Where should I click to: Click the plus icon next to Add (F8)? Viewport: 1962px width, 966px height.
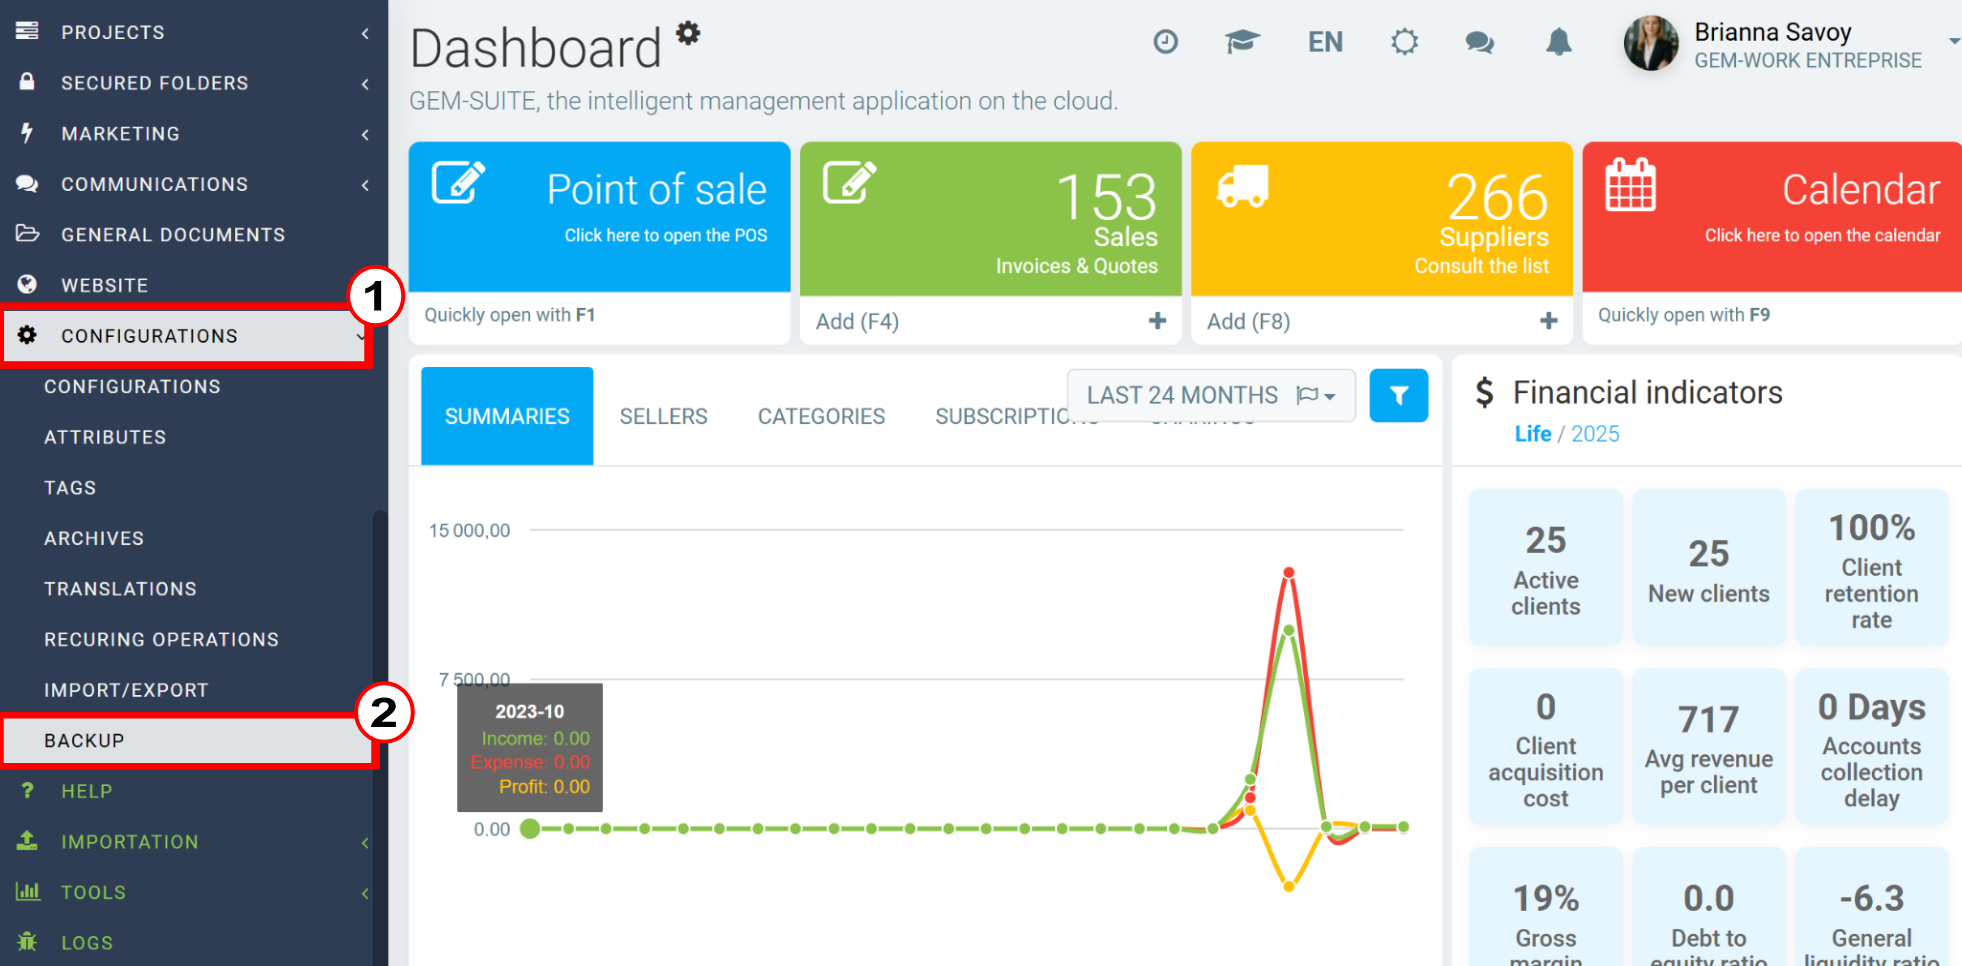click(x=1548, y=321)
